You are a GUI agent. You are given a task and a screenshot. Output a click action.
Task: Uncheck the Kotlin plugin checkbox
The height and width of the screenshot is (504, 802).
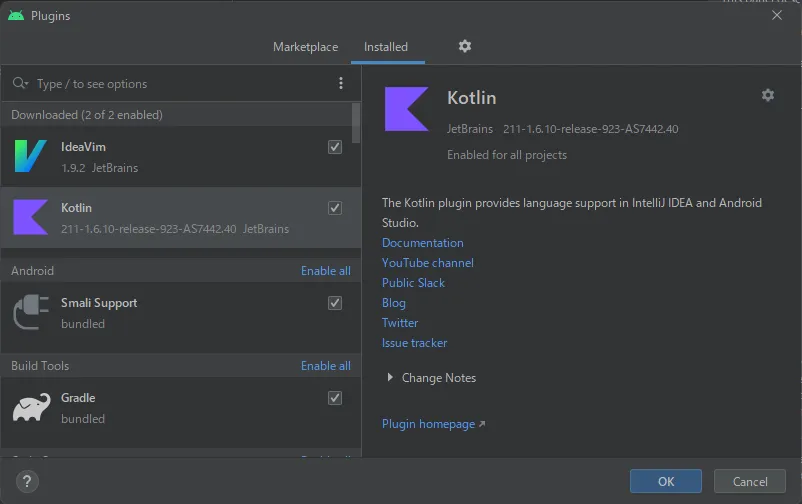click(335, 208)
